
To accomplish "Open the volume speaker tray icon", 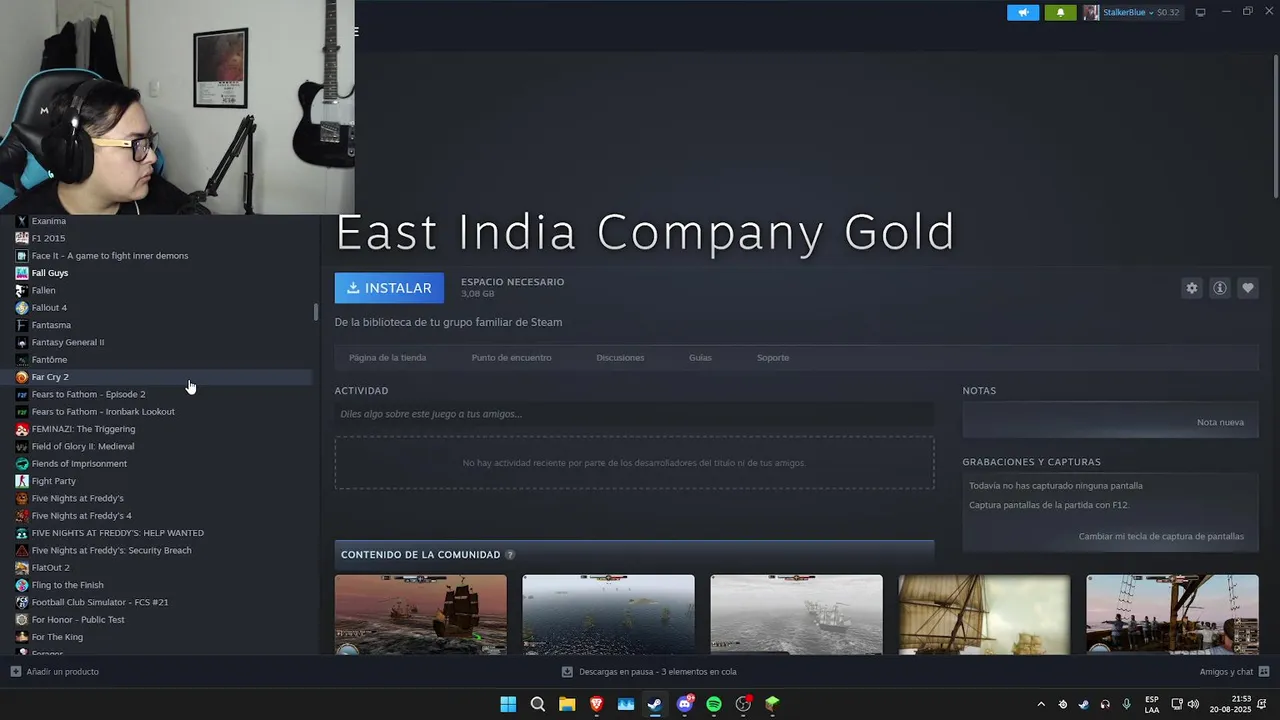I will point(1193,704).
